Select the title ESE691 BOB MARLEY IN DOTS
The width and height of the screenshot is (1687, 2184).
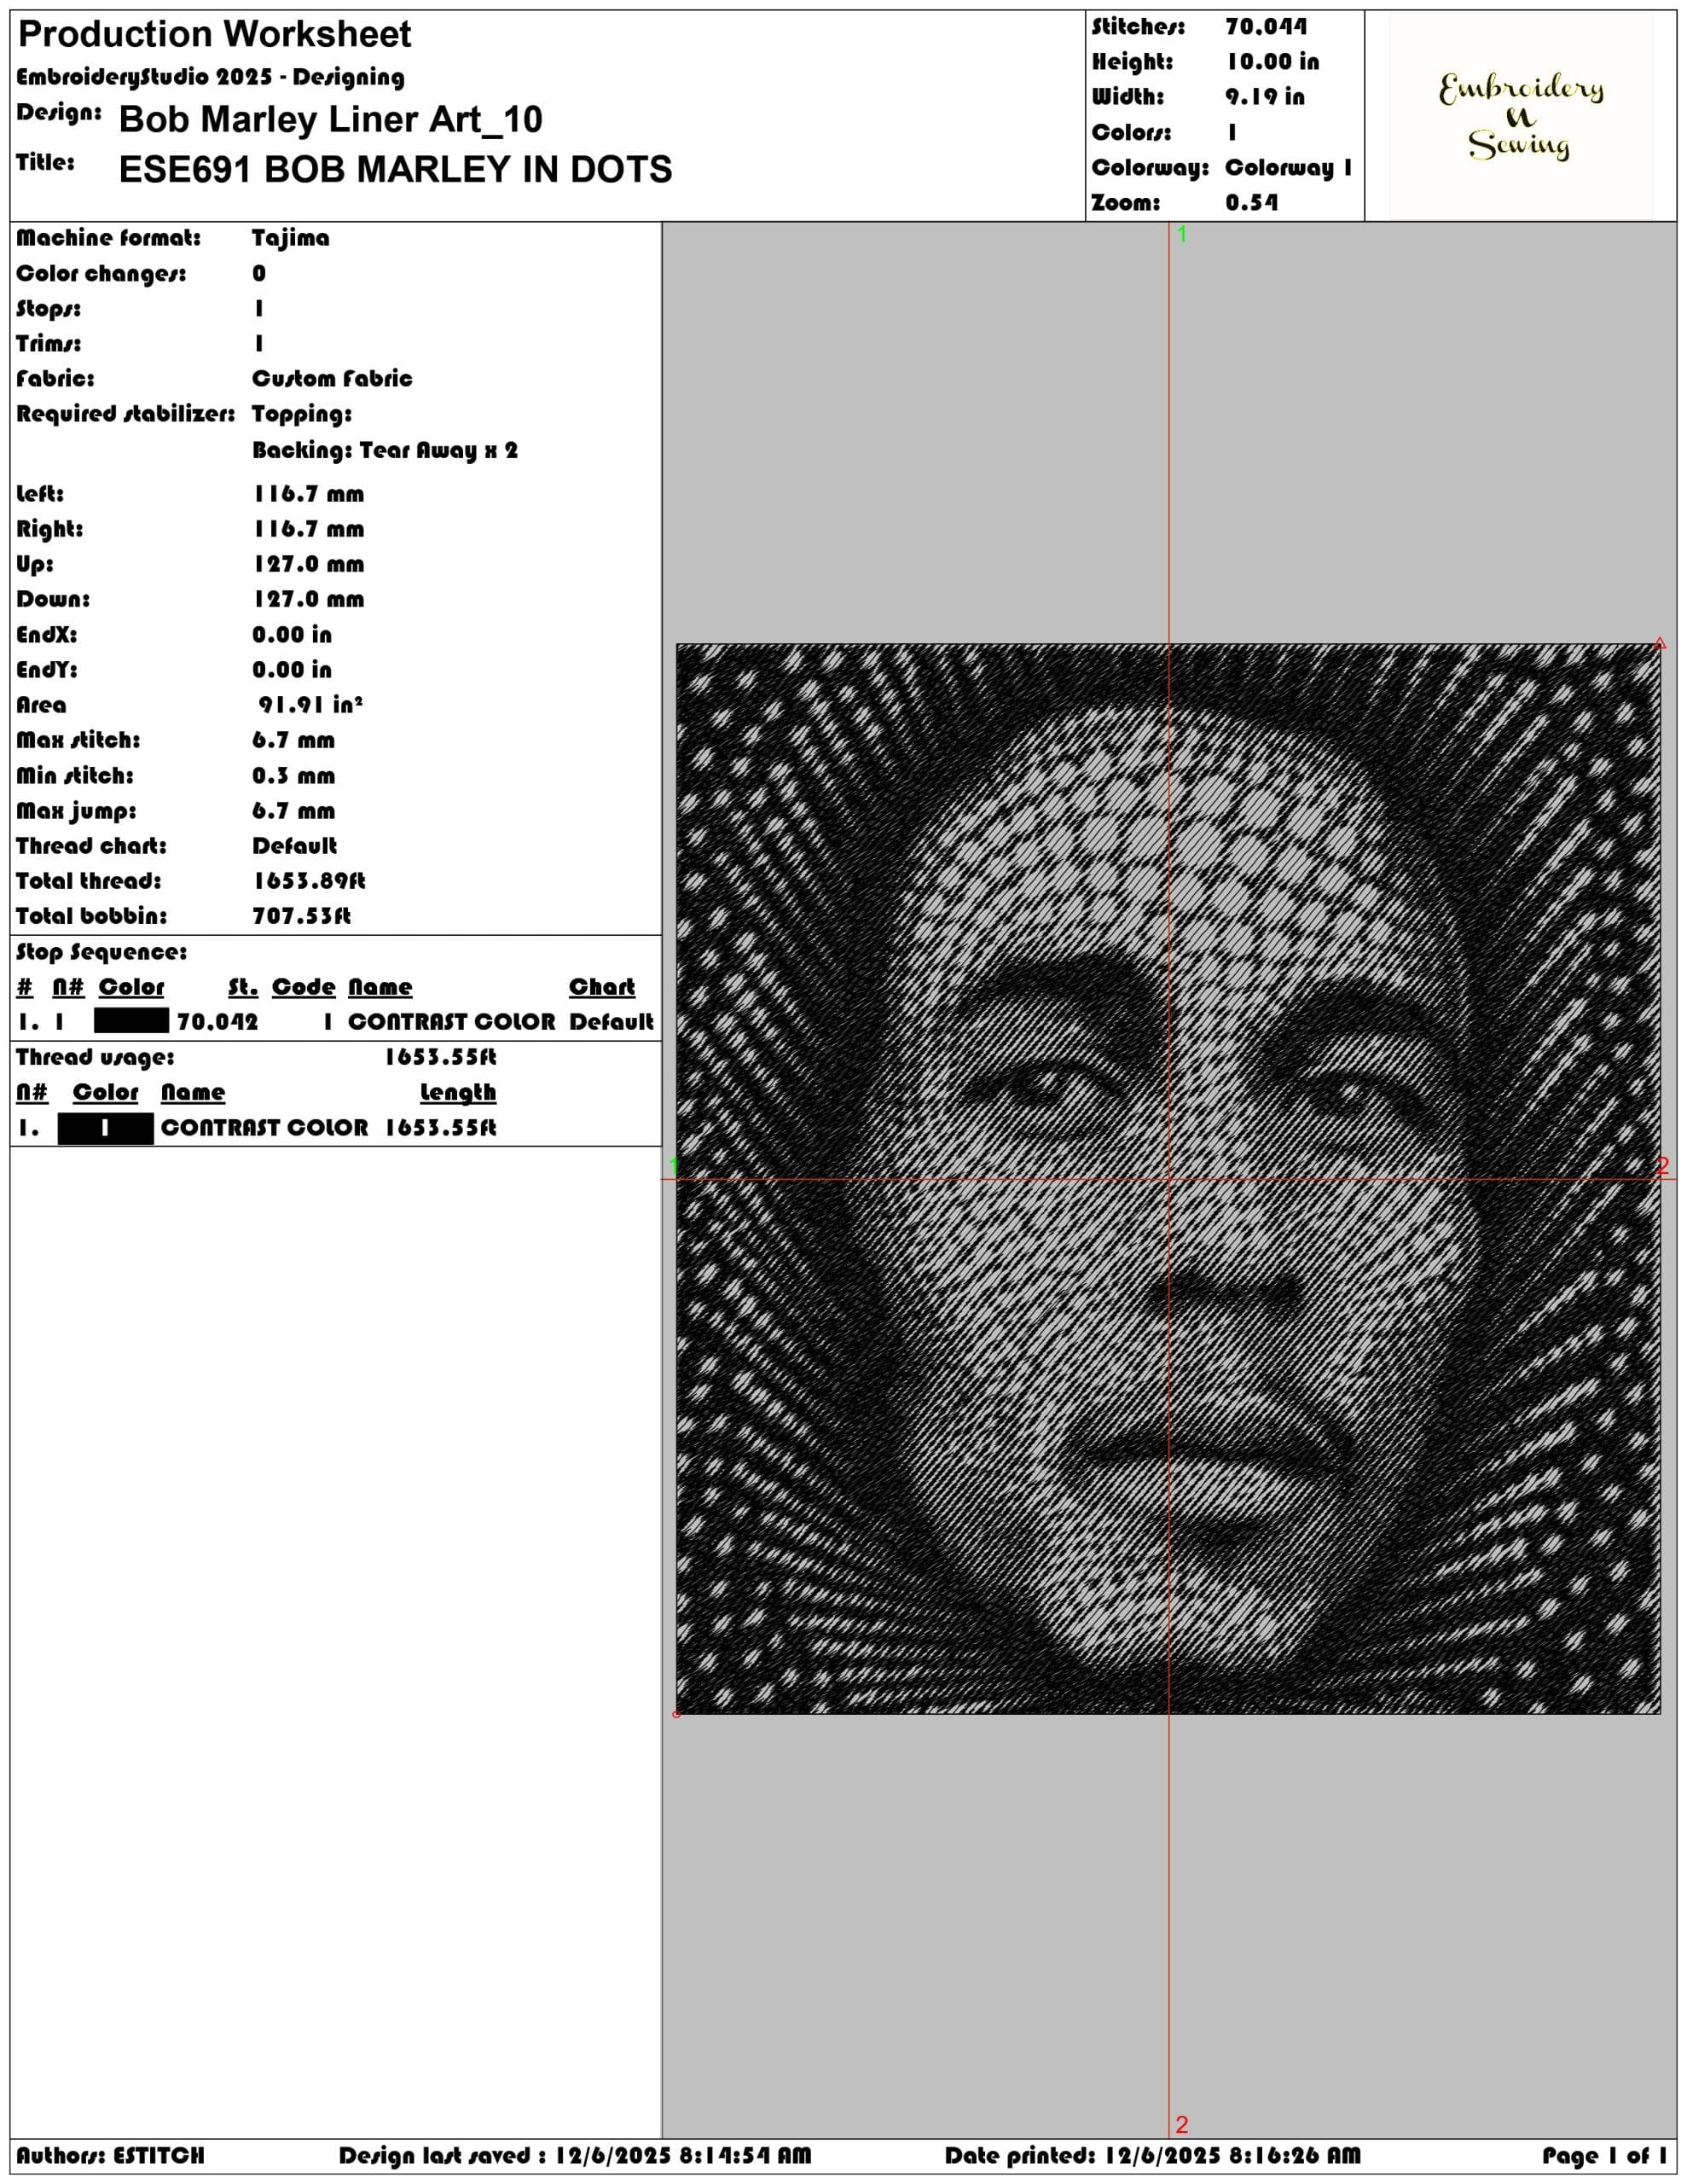click(x=395, y=170)
